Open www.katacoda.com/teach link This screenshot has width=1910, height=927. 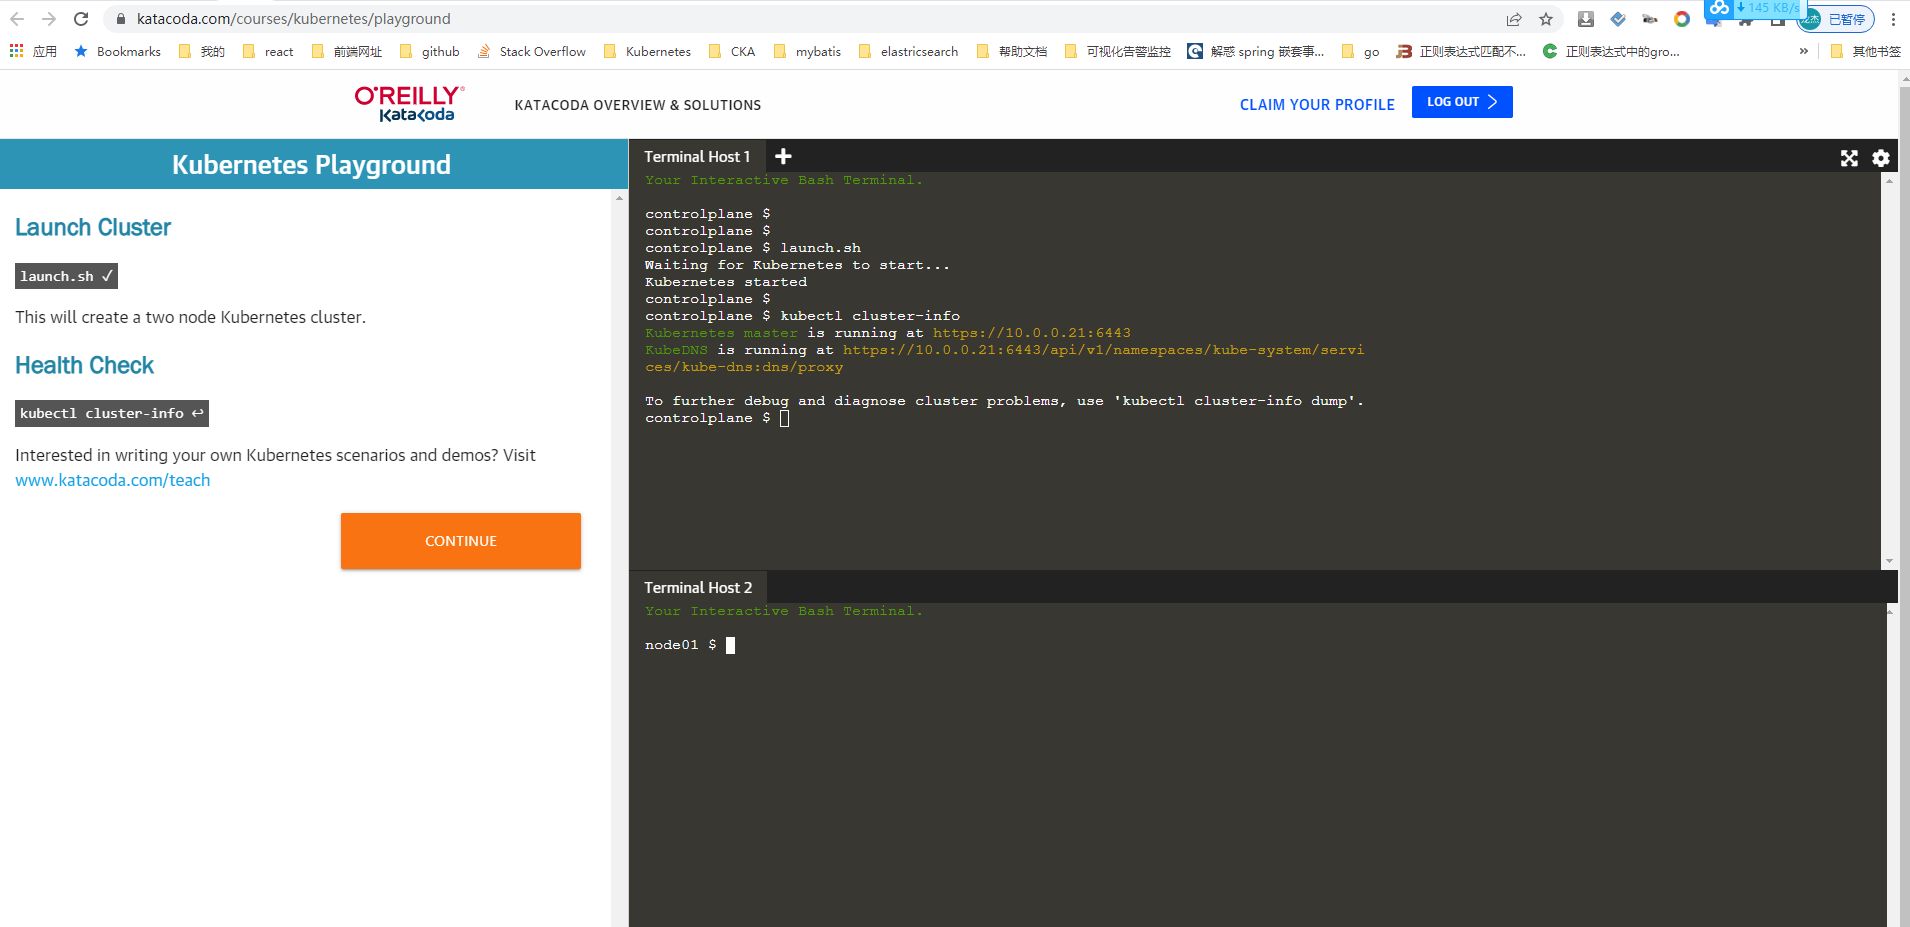click(113, 480)
